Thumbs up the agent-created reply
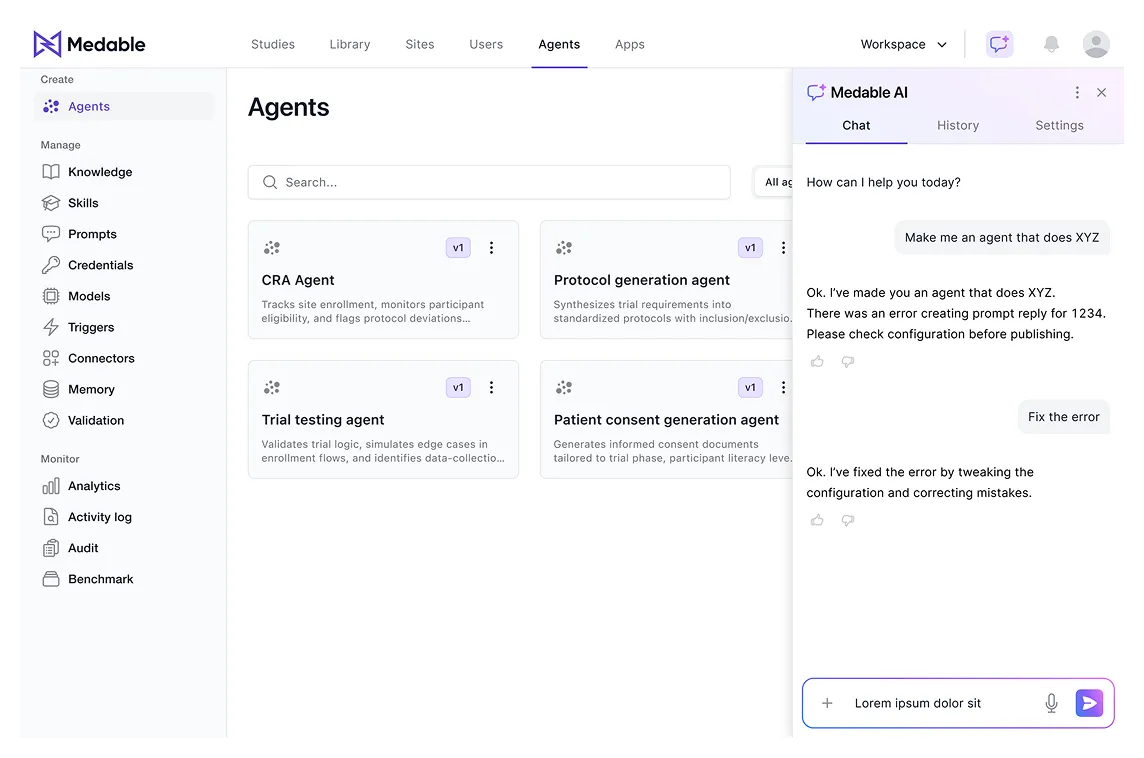1144x758 pixels. click(x=817, y=361)
